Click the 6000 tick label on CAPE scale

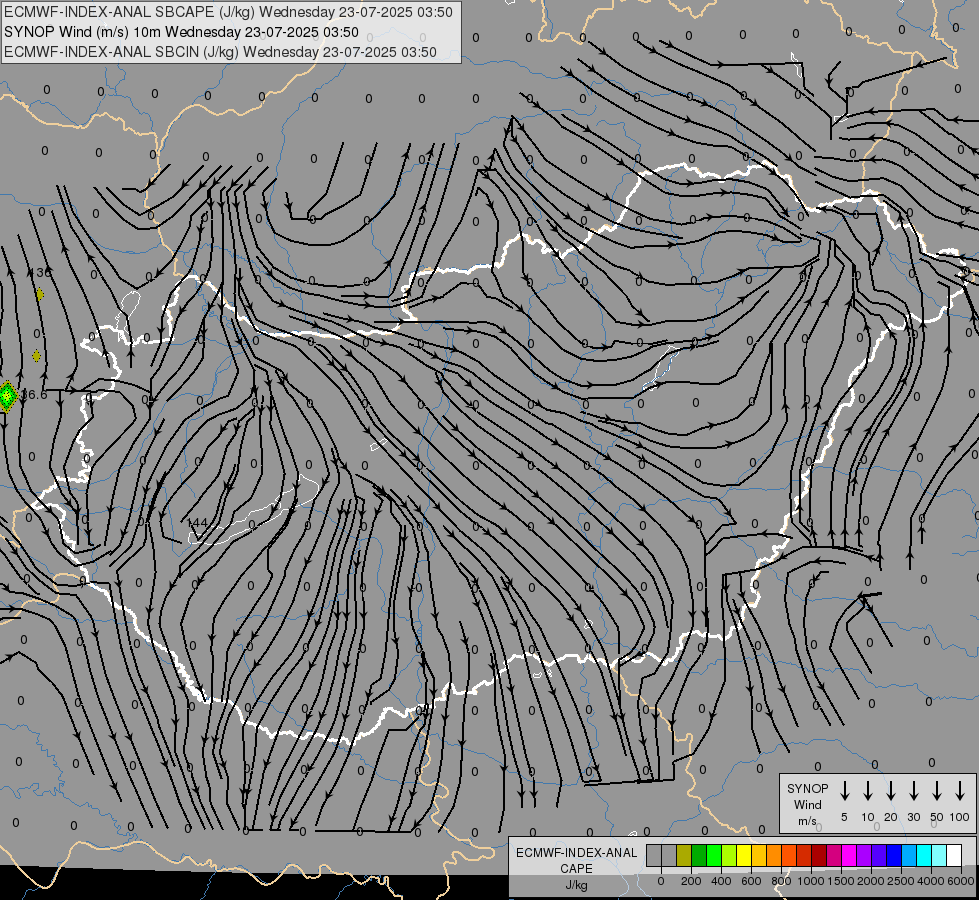coord(961,881)
